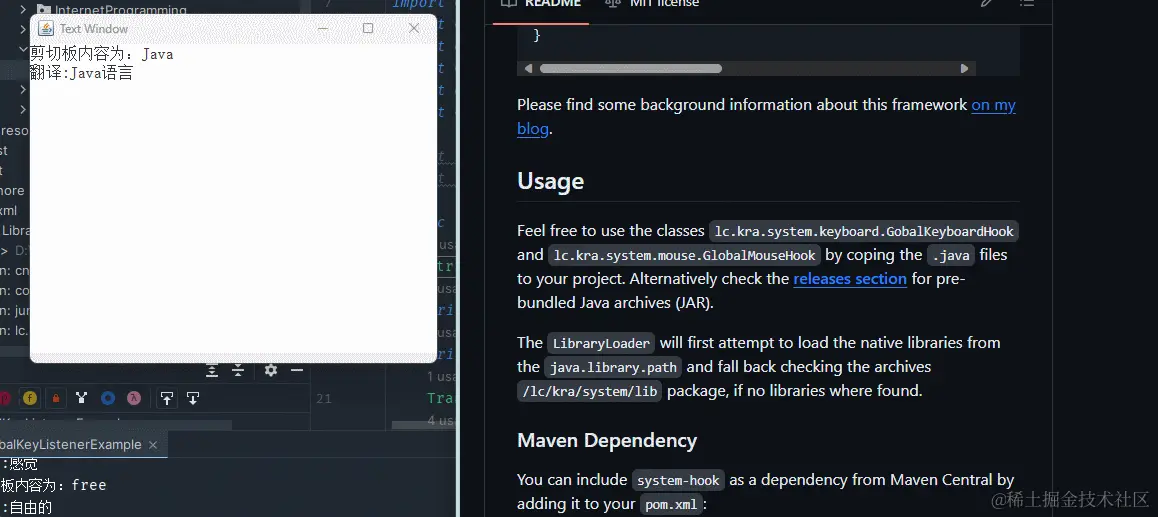This screenshot has height=517, width=1158.
Task: Click the 'Usage' heading
Action: (550, 181)
